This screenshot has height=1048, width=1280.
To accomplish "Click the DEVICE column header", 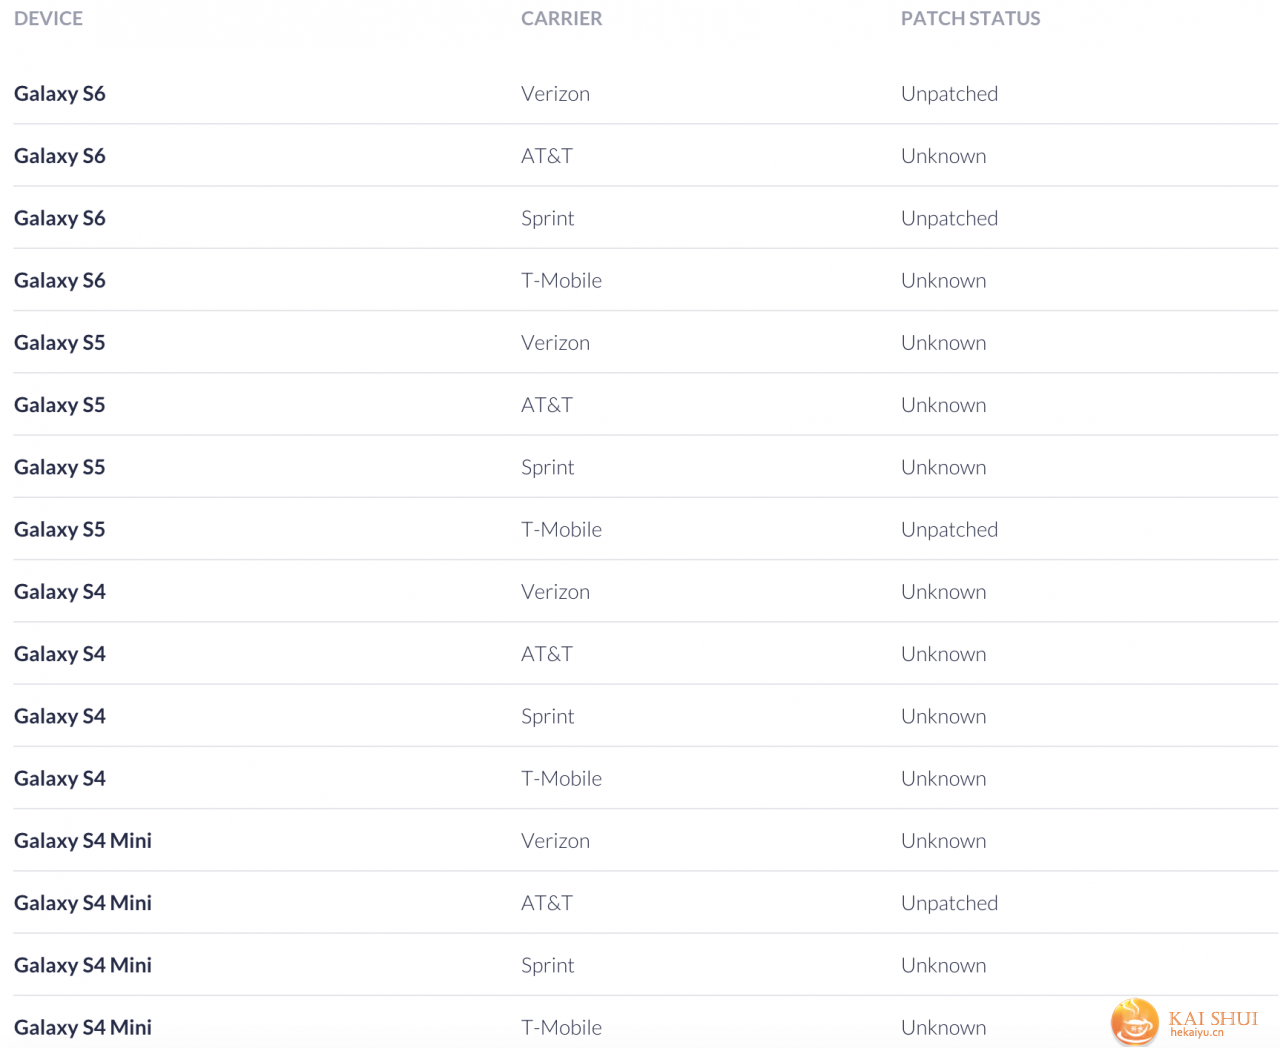I will click(x=48, y=18).
